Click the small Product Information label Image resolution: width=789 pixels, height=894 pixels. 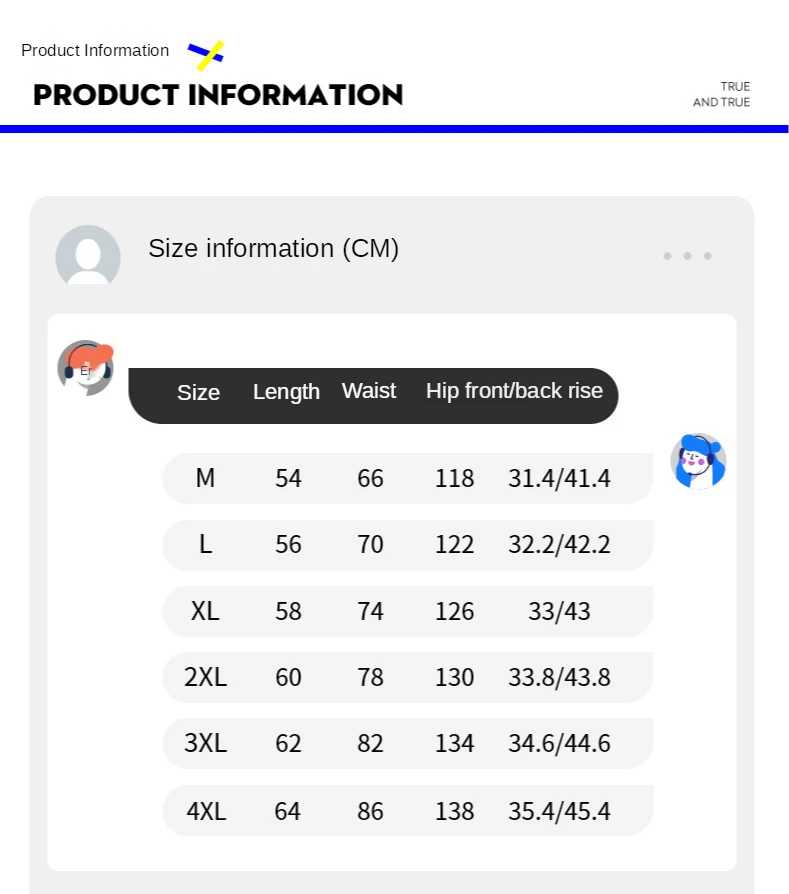(95, 50)
